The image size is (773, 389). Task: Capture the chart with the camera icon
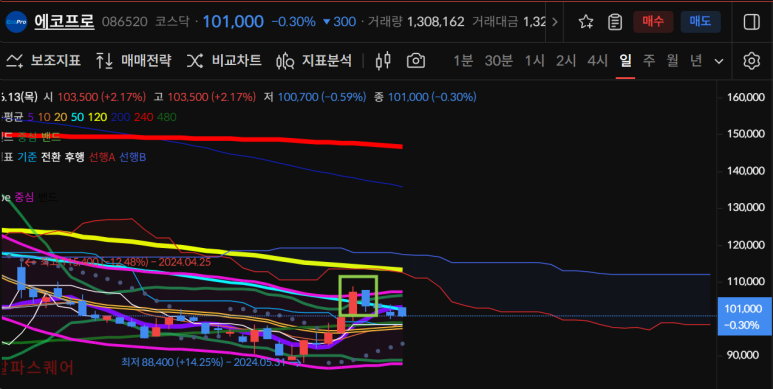[x=416, y=61]
